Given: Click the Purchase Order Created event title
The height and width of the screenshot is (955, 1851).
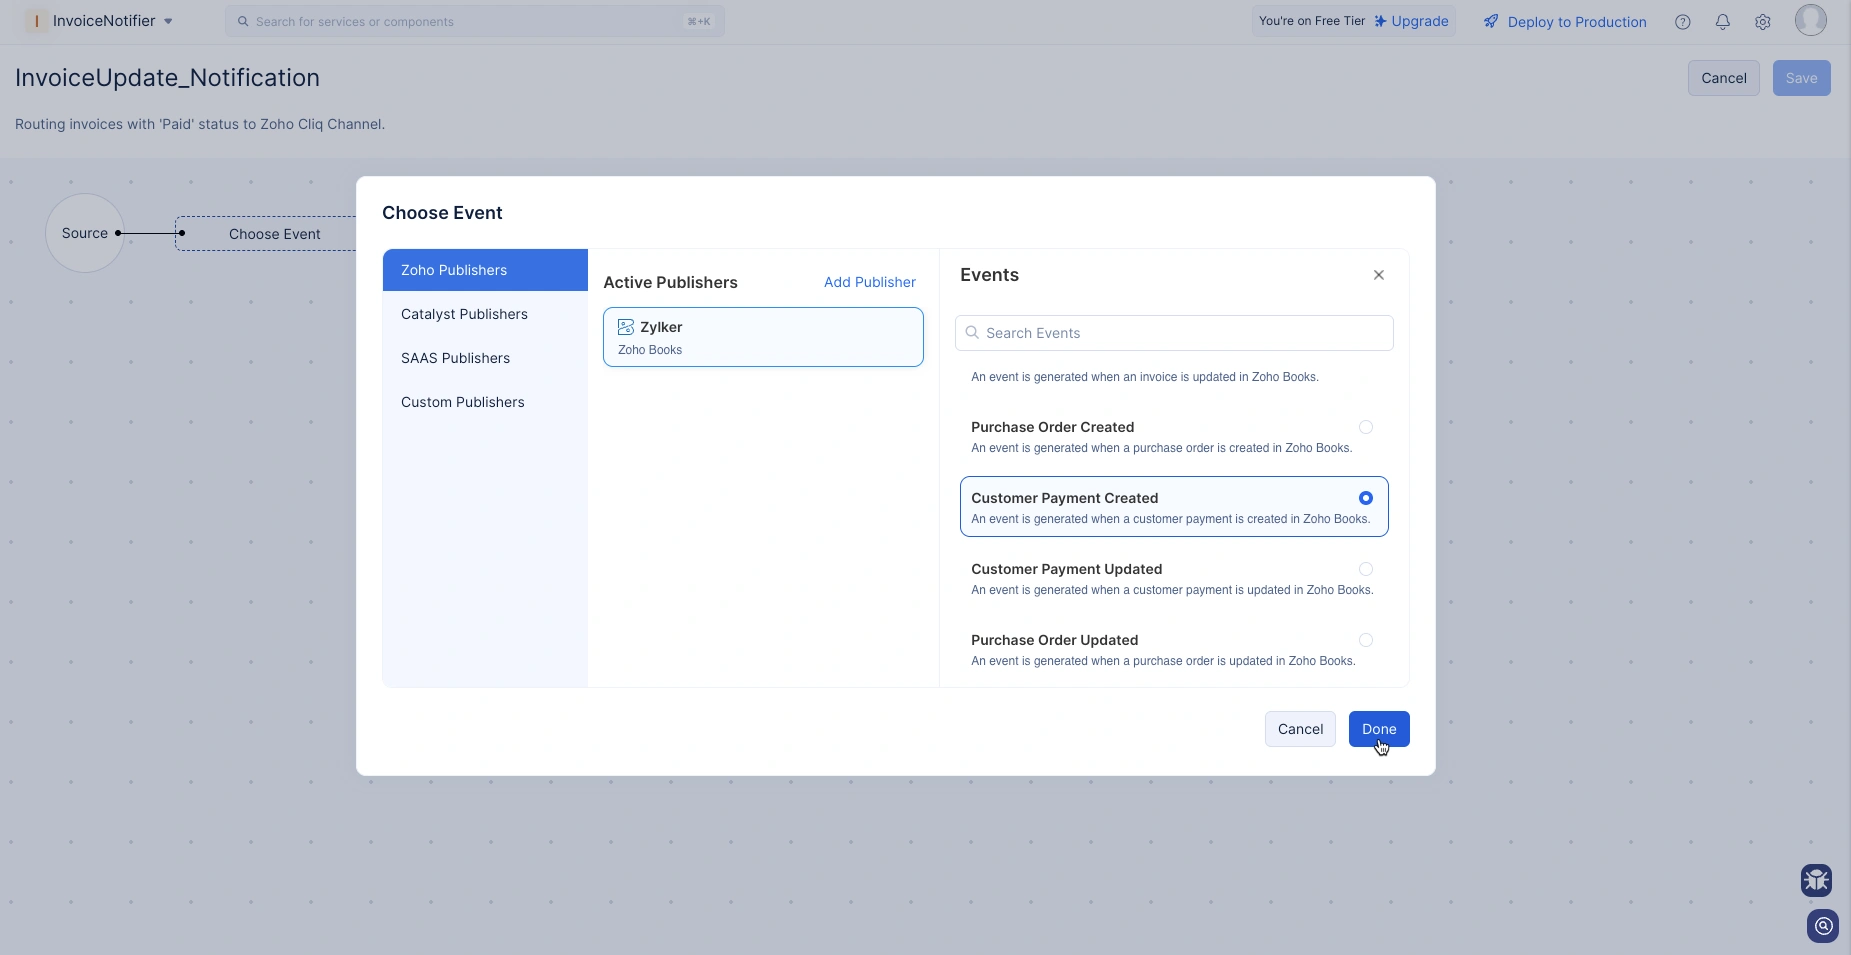Looking at the screenshot, I should [x=1052, y=427].
